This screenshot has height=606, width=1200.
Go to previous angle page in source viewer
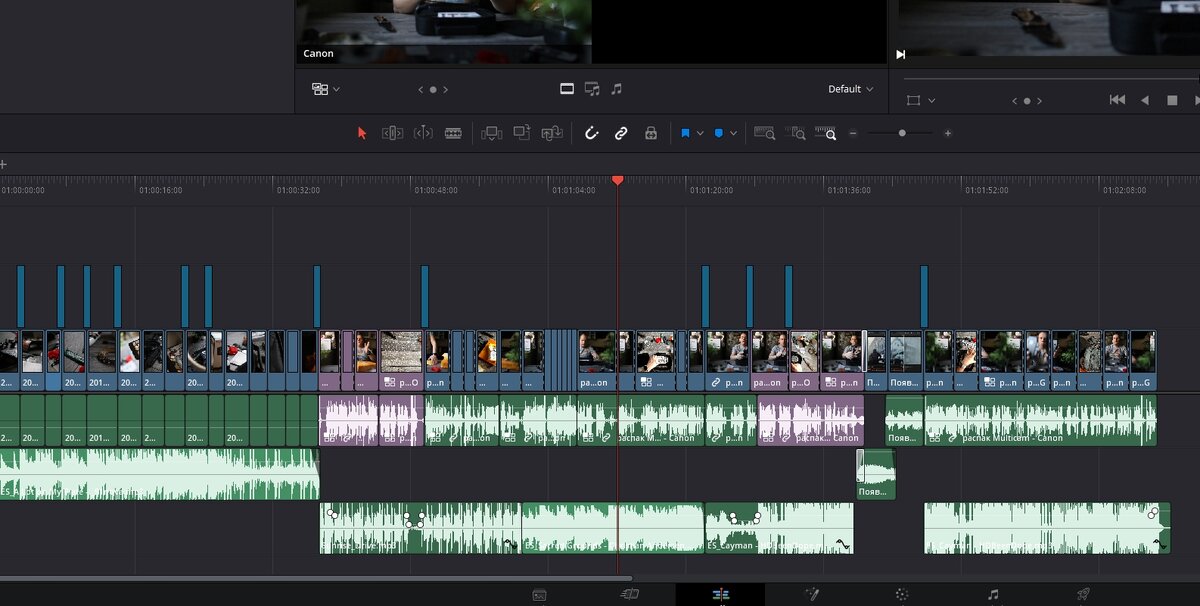421,89
